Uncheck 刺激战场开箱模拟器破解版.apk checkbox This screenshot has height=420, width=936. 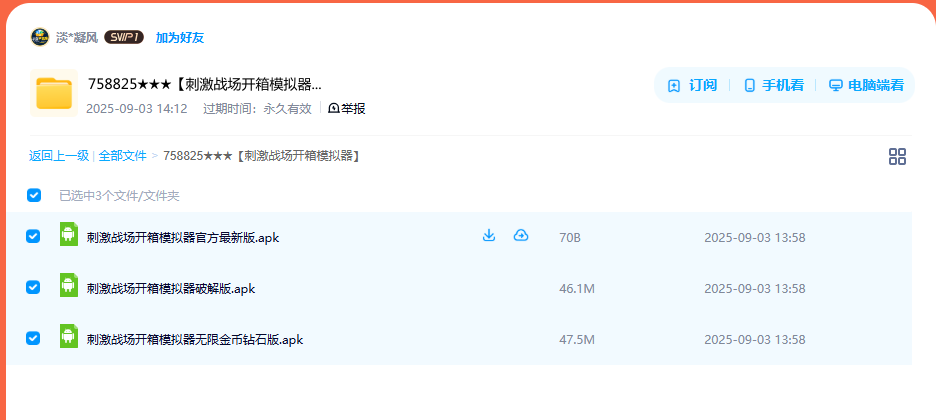coord(33,288)
